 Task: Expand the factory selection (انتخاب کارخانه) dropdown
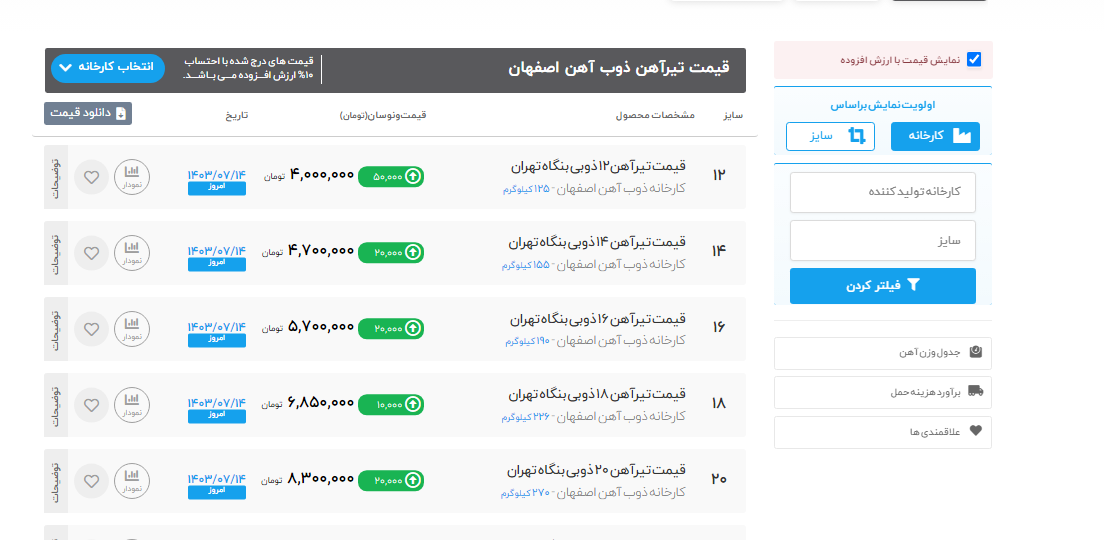coord(105,68)
